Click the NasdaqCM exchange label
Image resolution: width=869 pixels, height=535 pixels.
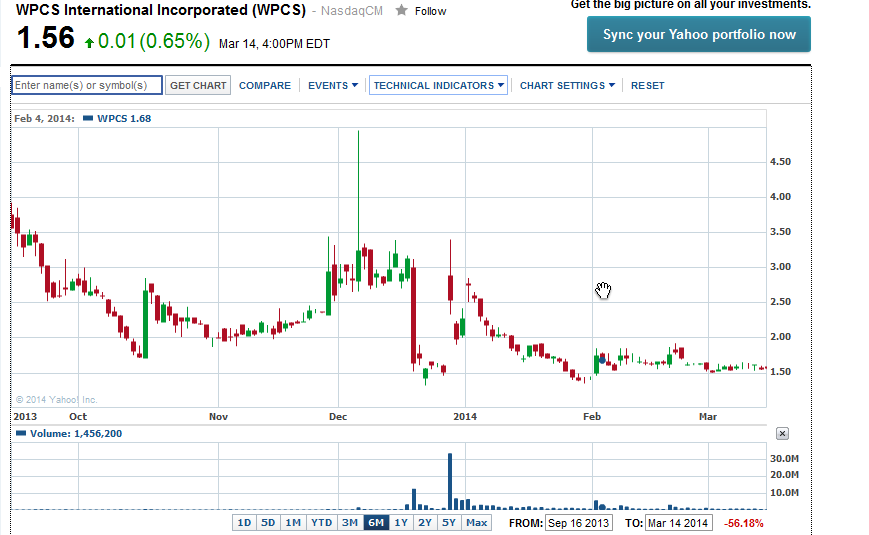[352, 11]
